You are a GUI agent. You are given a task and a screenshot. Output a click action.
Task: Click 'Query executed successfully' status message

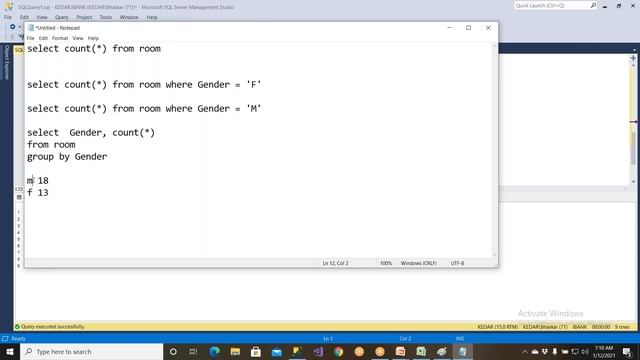tap(53, 327)
